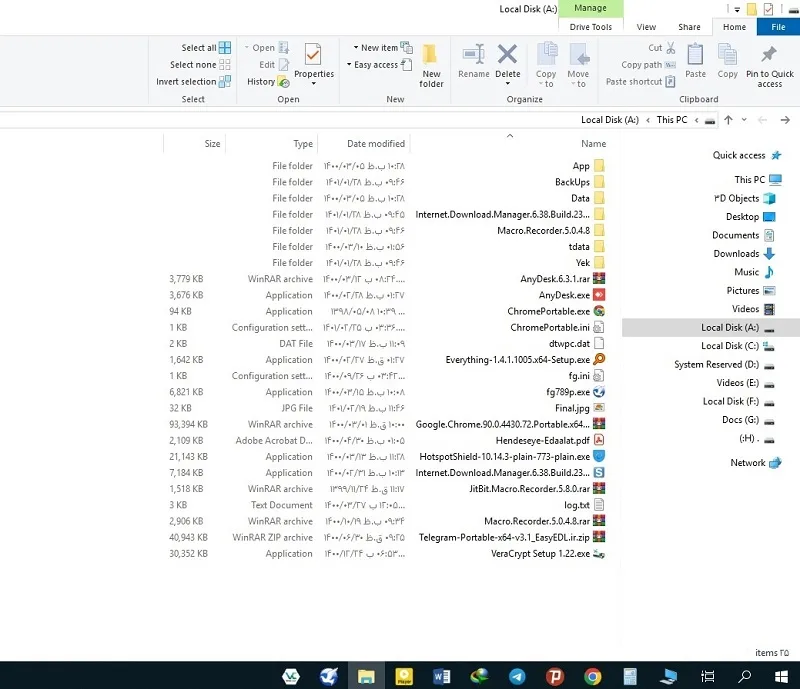Select HotspotShield-10.14.3 installer file icon
The image size is (800, 689).
coord(599,456)
